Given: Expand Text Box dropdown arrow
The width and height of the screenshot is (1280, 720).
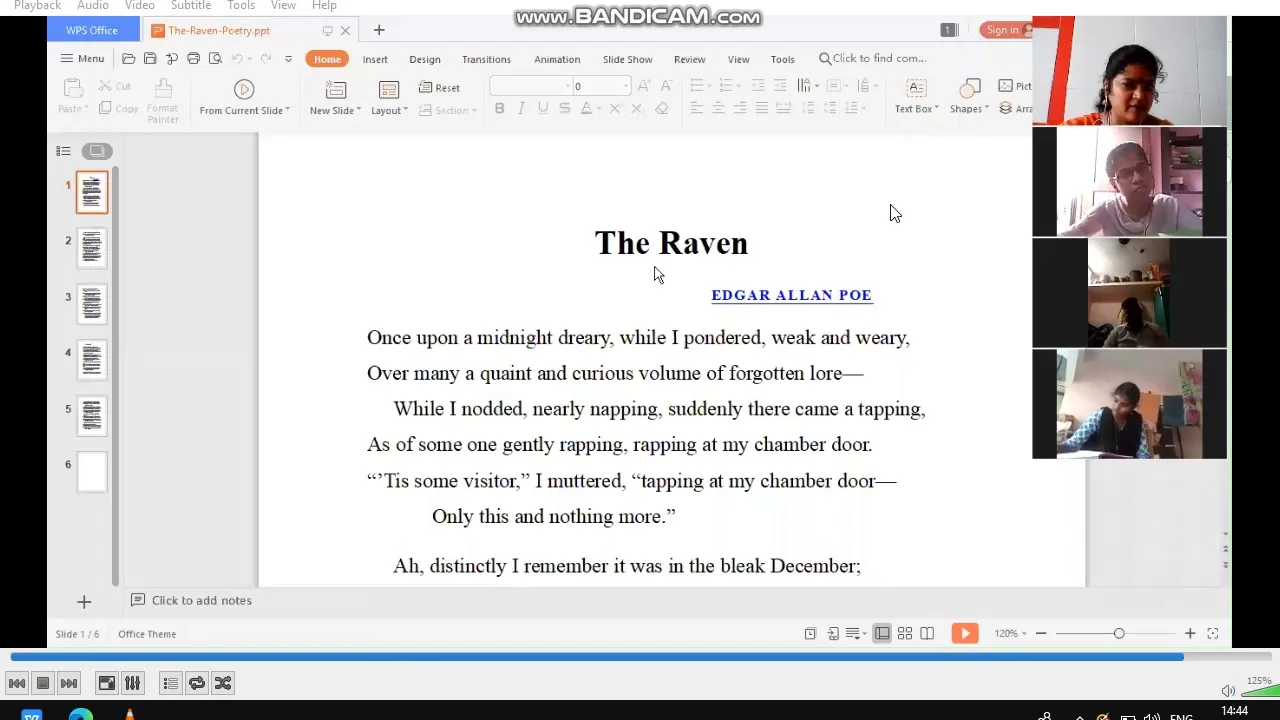Looking at the screenshot, I should point(936,109).
